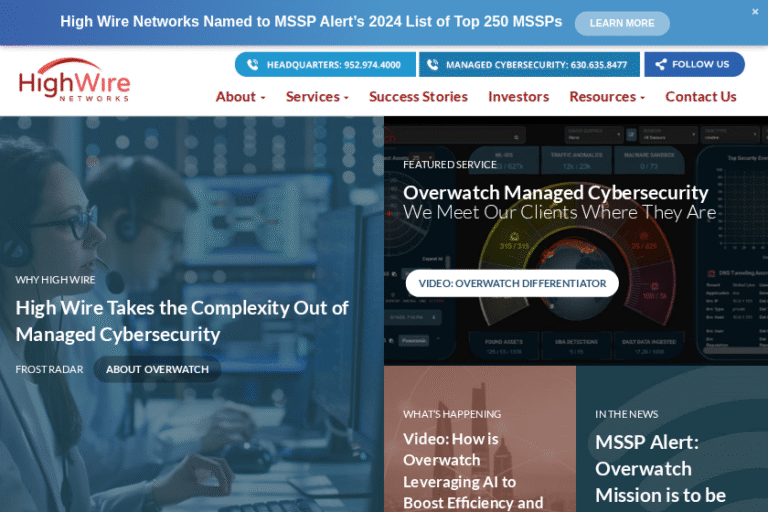Expand the About dropdown menu
The height and width of the screenshot is (512, 768).
[240, 97]
